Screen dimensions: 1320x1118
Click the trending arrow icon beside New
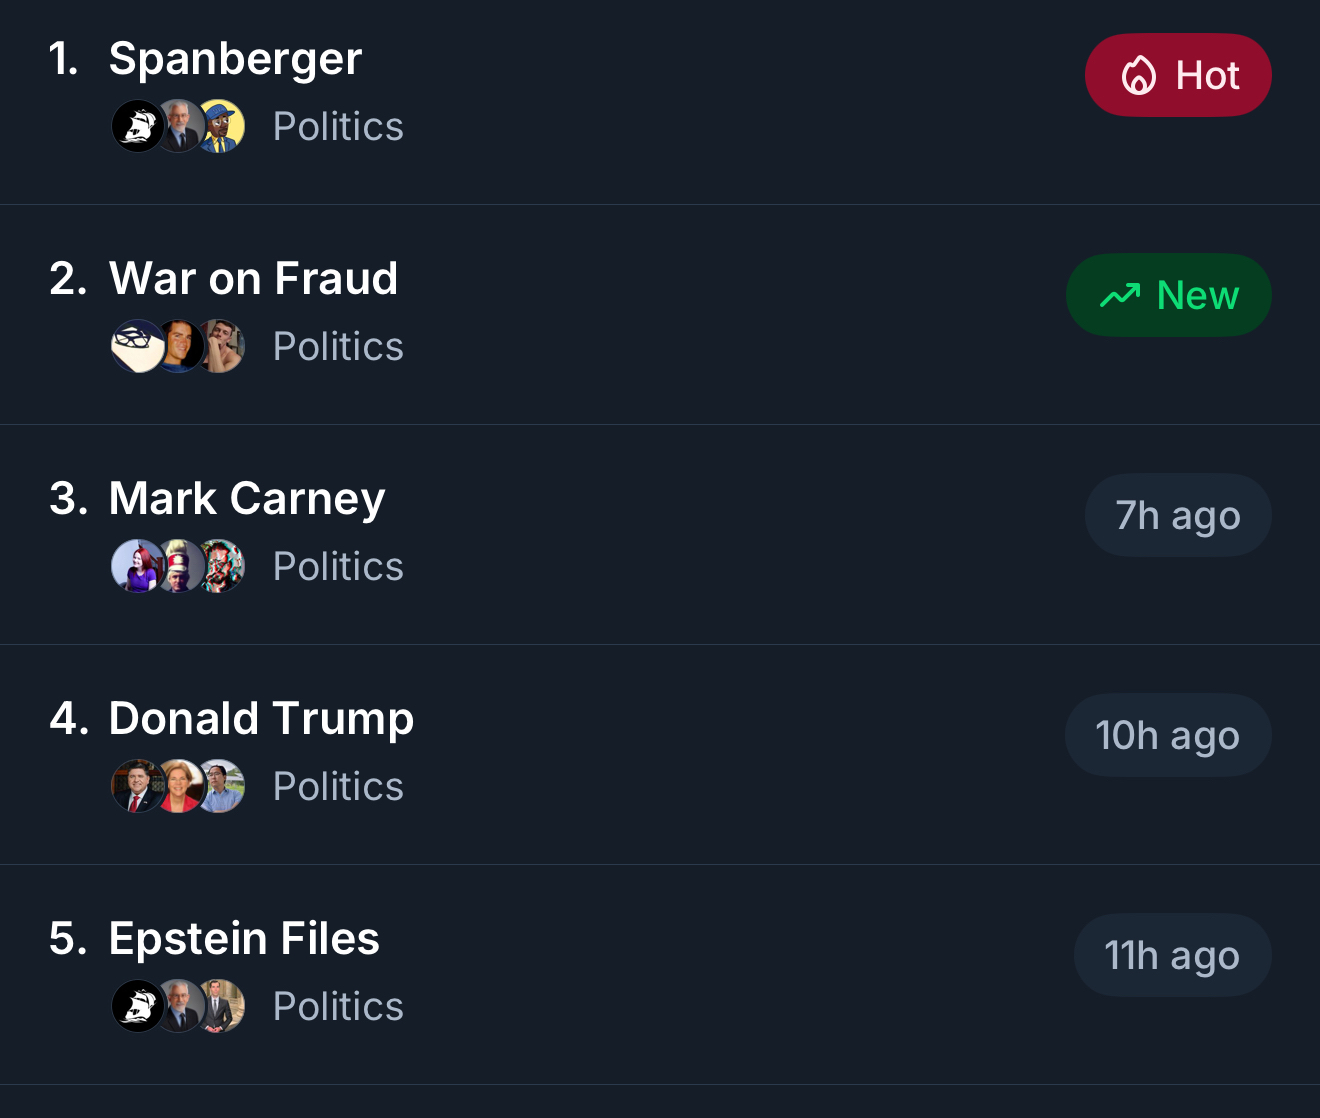(1120, 296)
